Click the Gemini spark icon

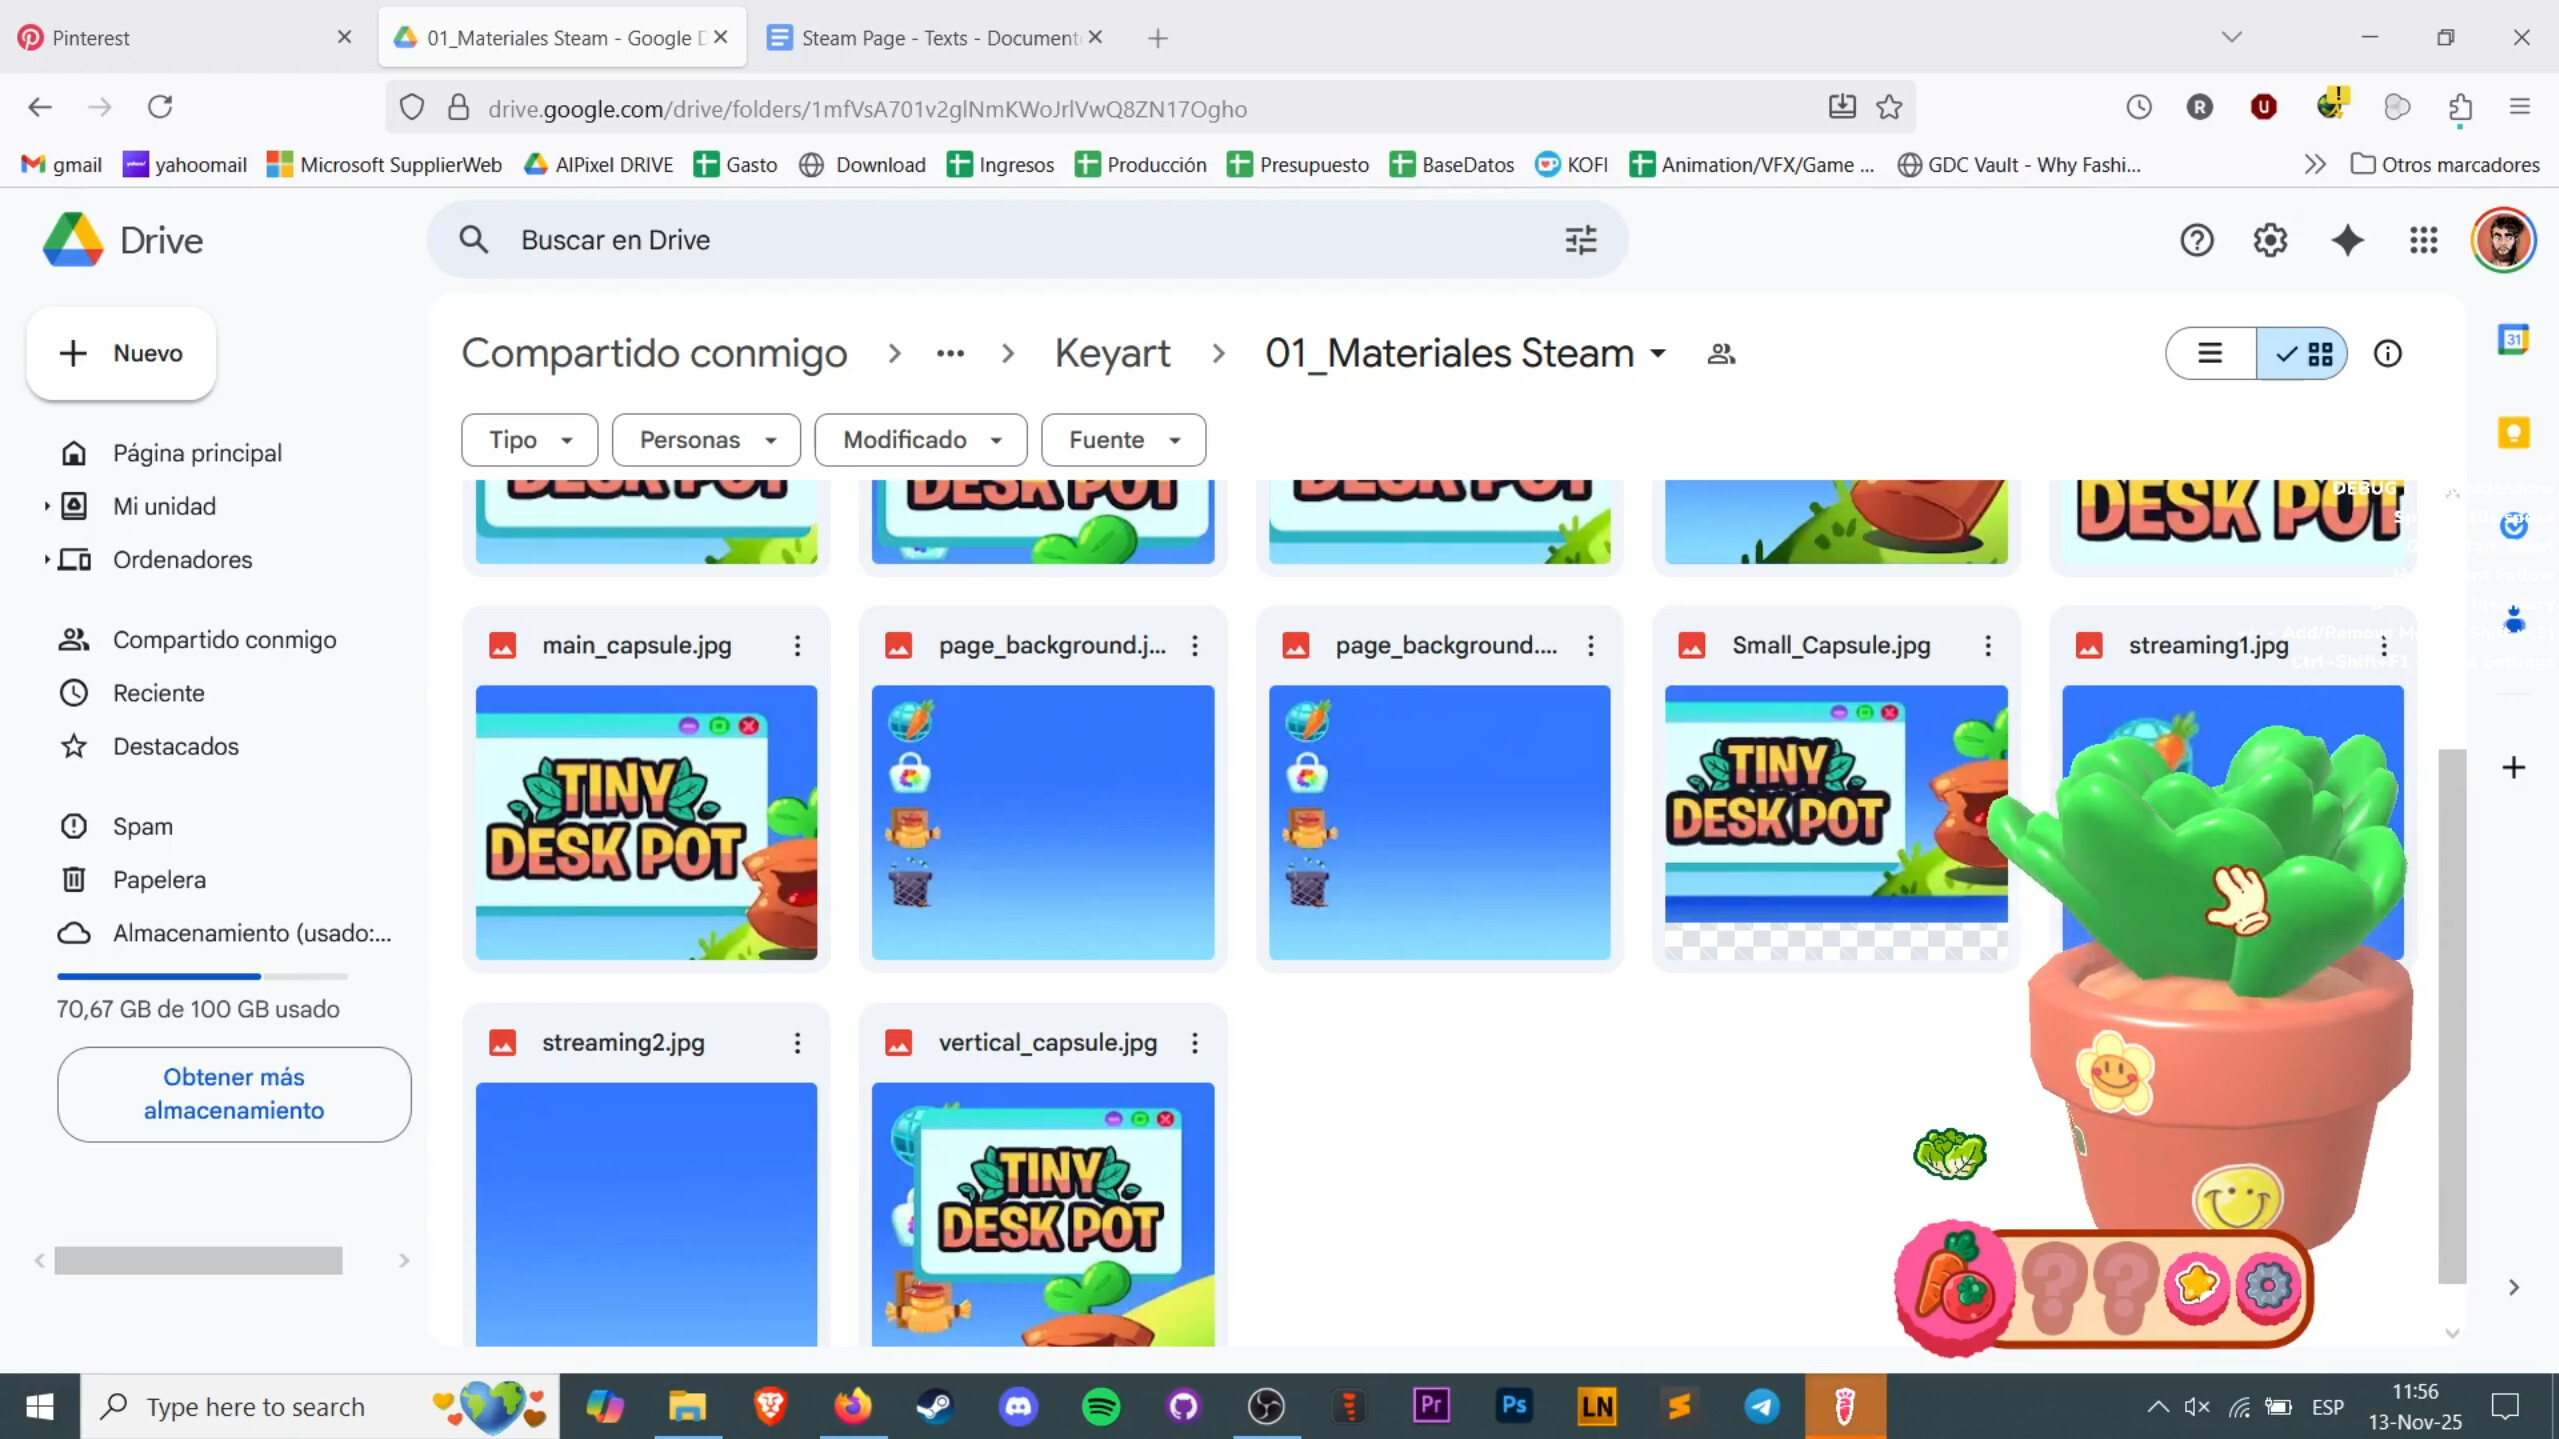[x=2347, y=240]
